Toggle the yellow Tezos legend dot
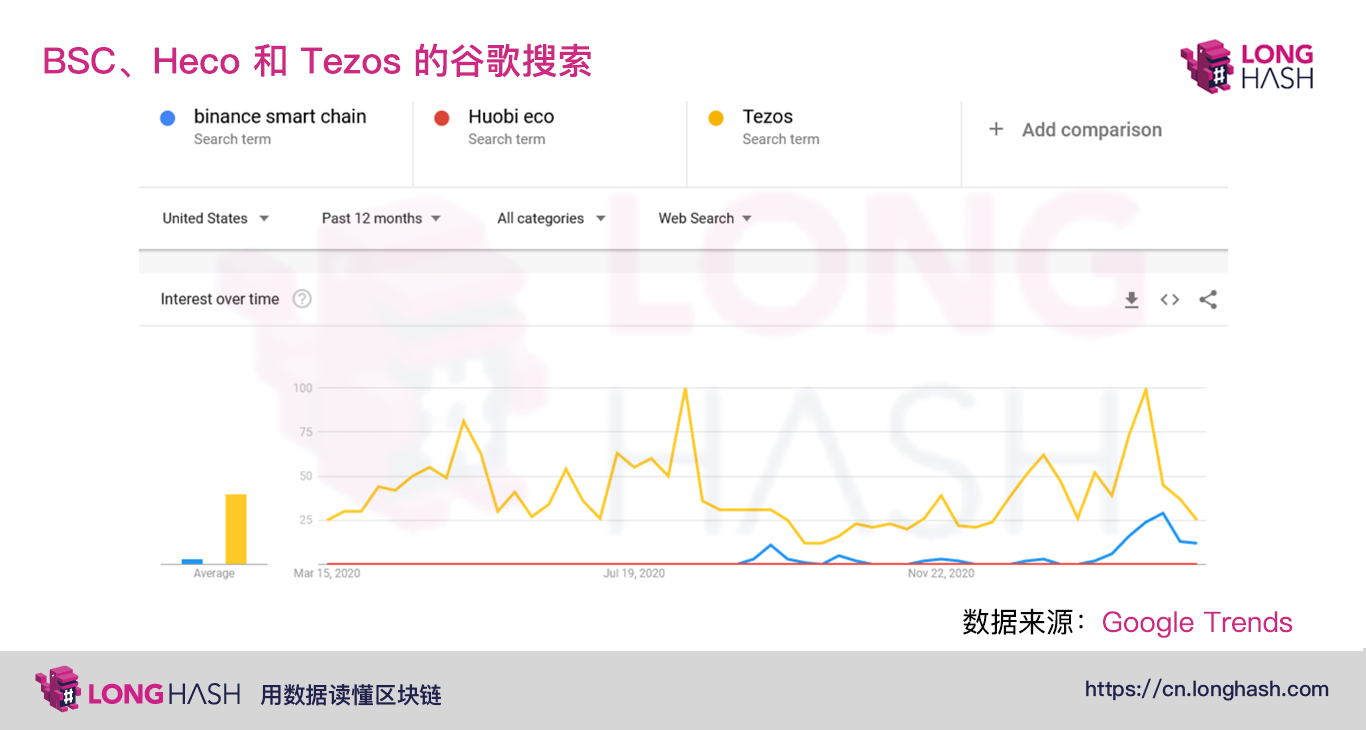 [716, 118]
